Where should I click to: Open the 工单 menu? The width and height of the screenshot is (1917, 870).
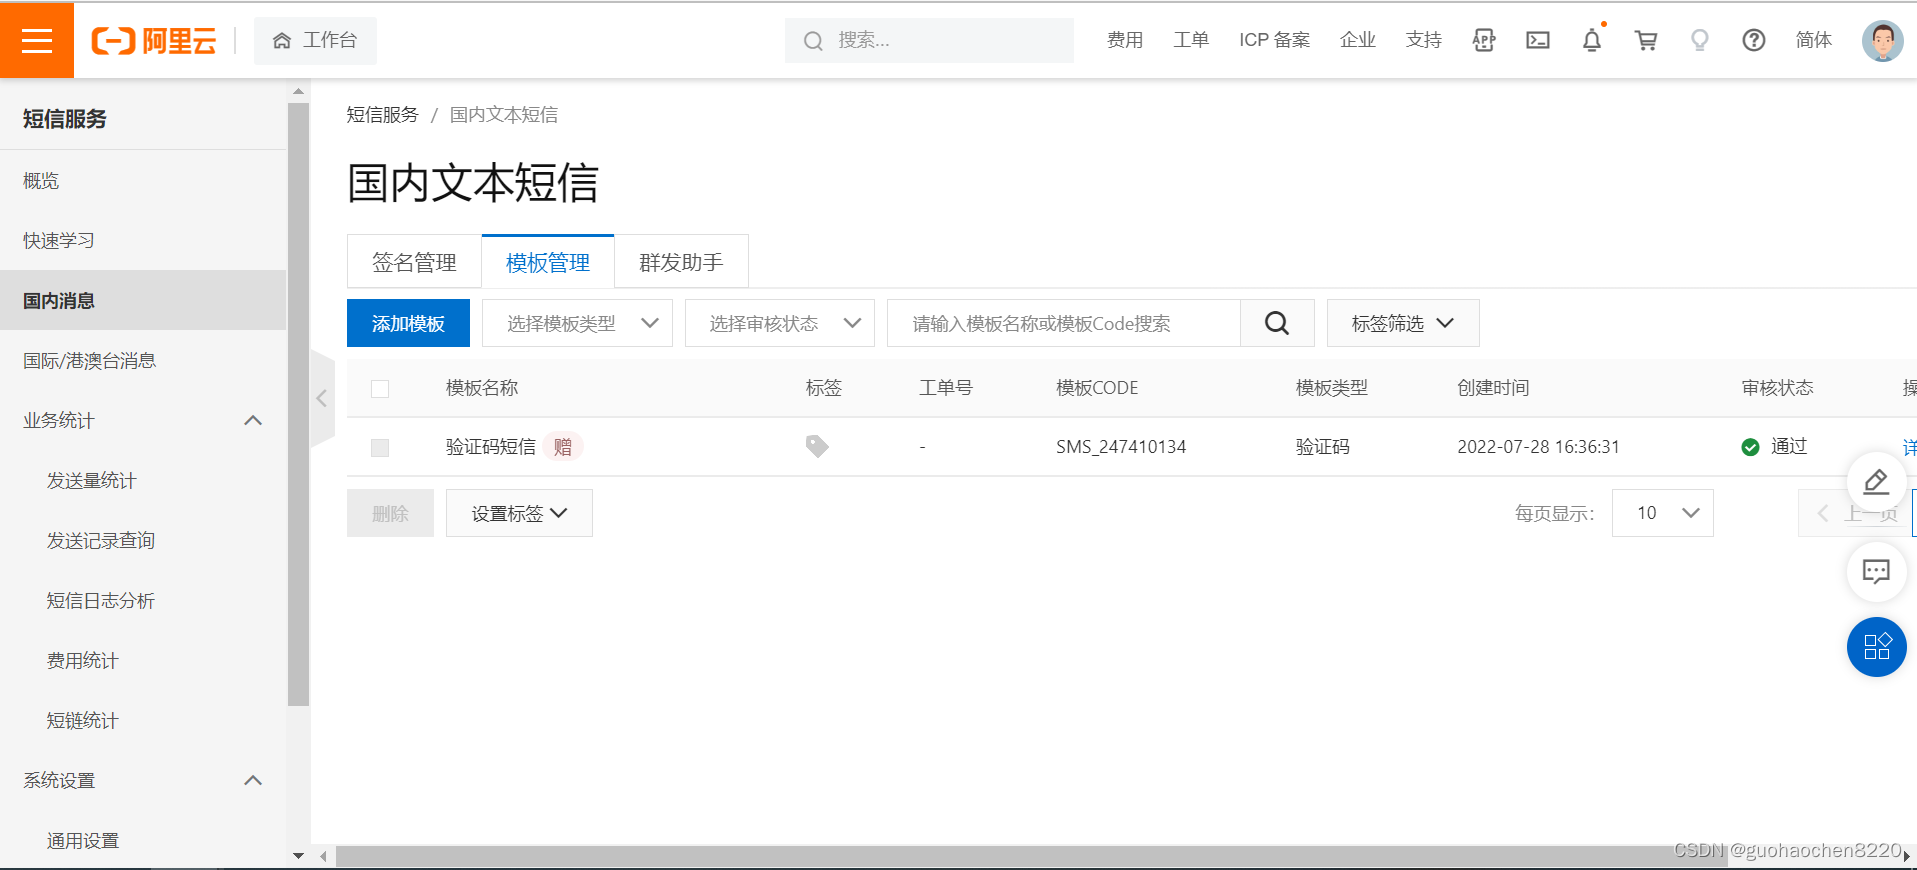tap(1191, 40)
